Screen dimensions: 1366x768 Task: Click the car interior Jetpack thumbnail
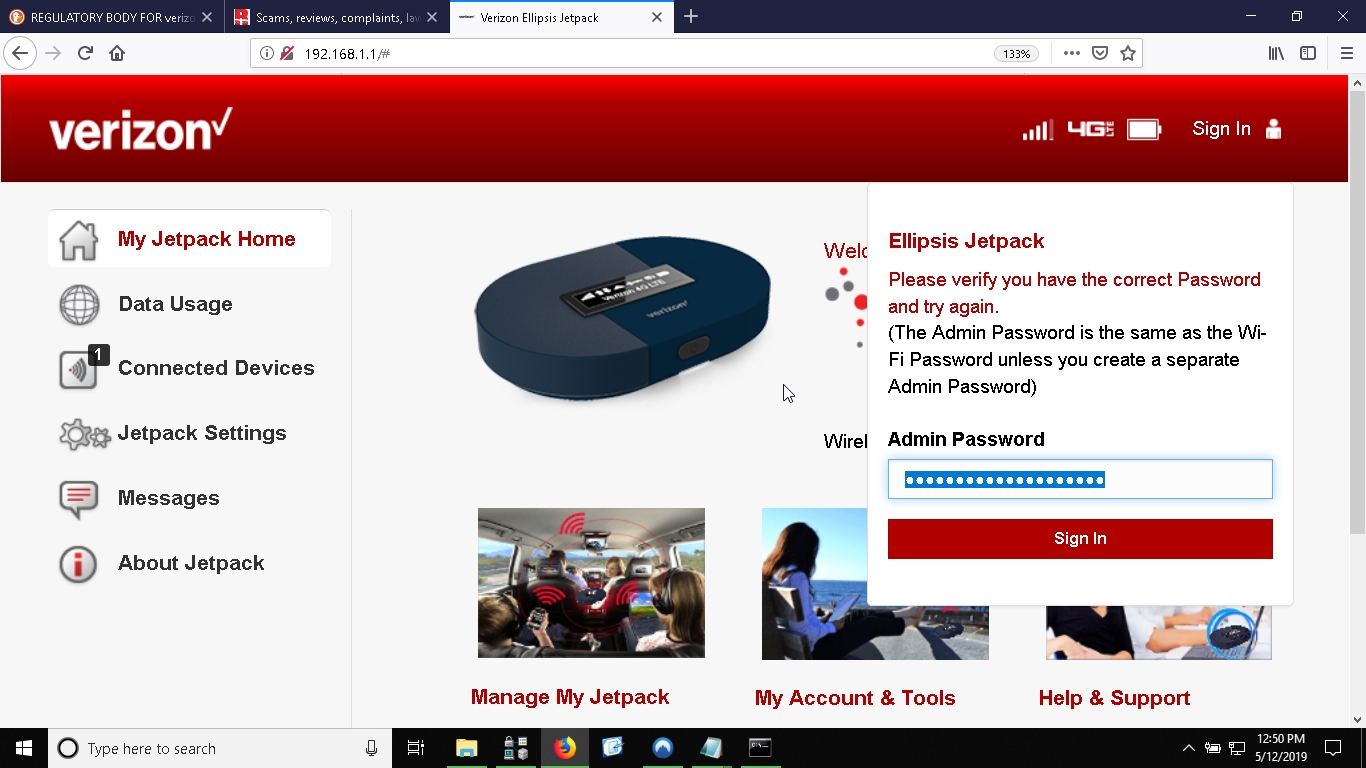coord(591,583)
